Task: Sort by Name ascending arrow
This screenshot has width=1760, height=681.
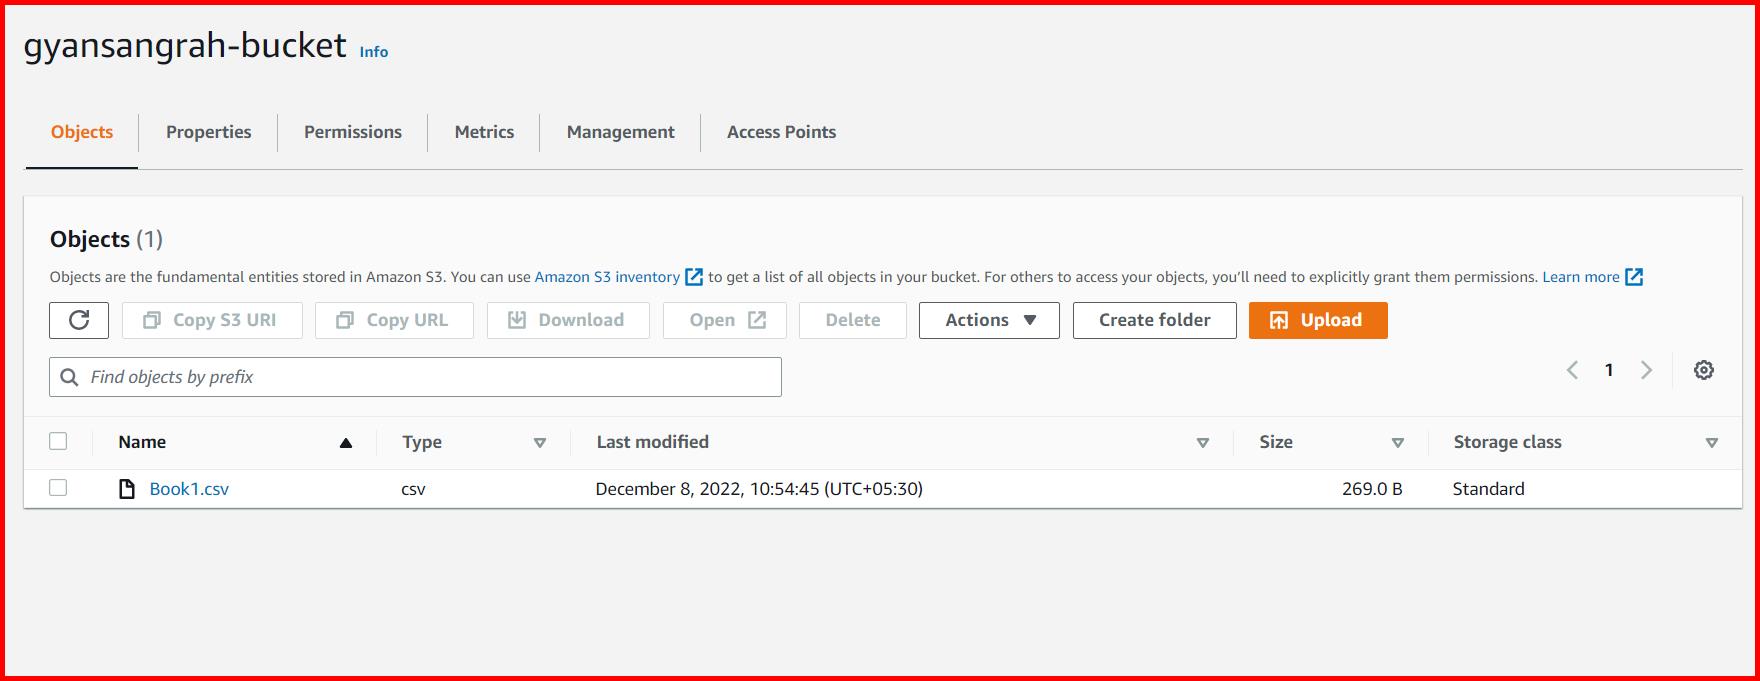Action: pyautogui.click(x=346, y=443)
